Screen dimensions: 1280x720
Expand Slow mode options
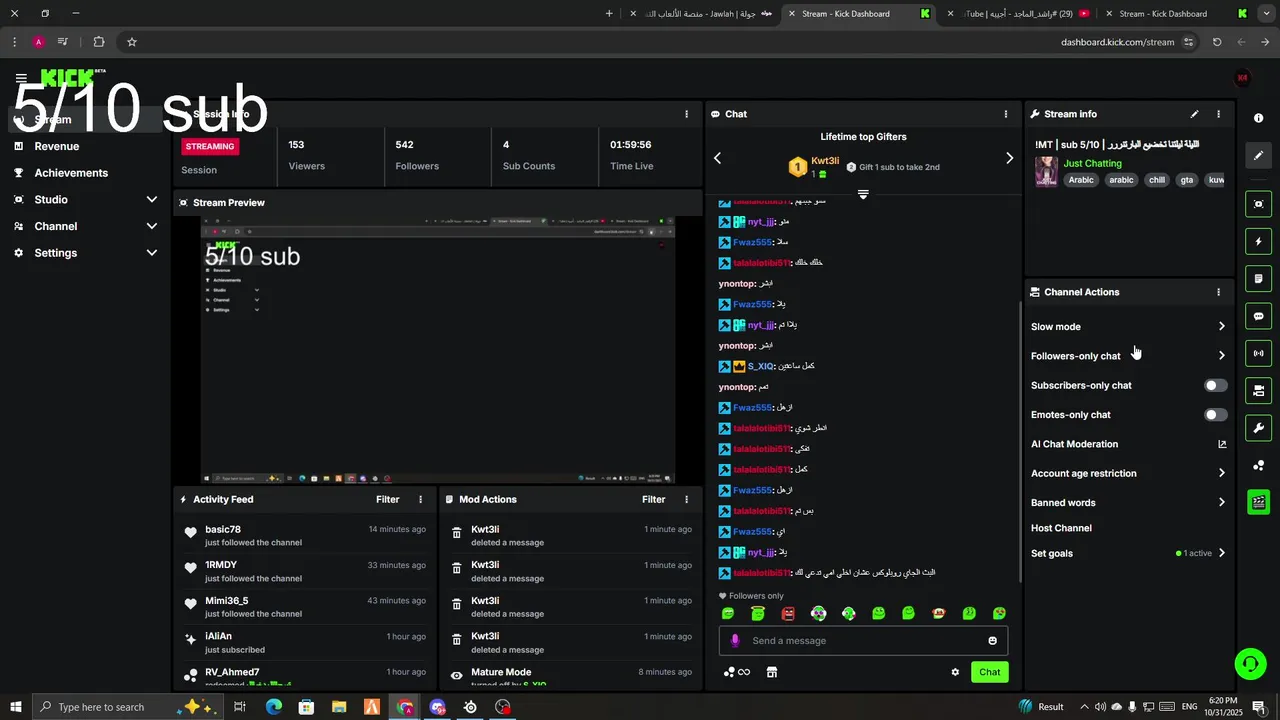[1222, 326]
